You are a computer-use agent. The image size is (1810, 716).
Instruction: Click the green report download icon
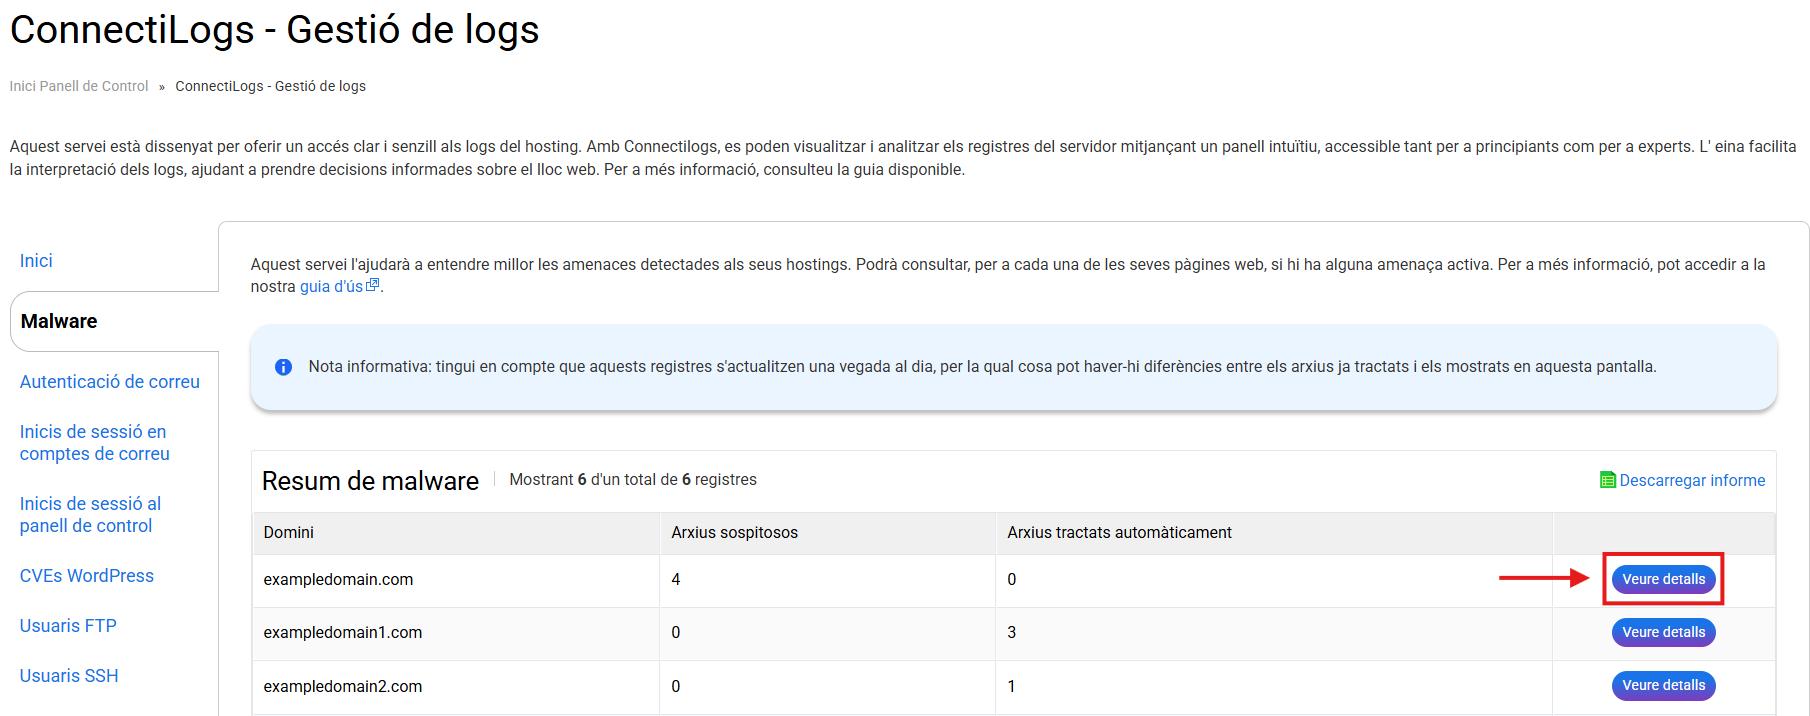tap(1607, 480)
